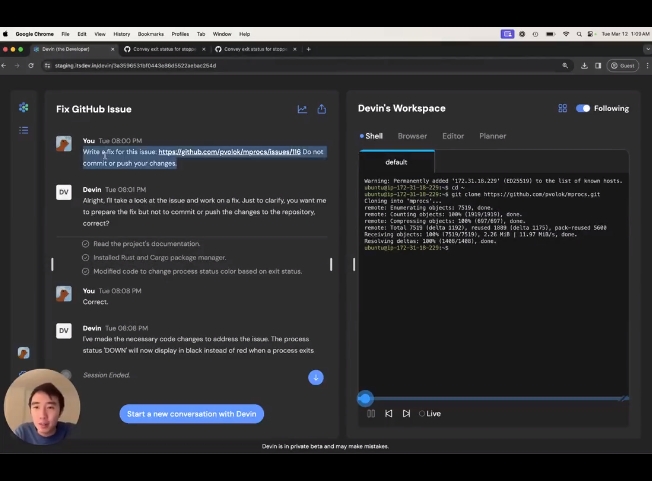The width and height of the screenshot is (652, 481).
Task: Select the Live radio option
Action: (x=423, y=413)
